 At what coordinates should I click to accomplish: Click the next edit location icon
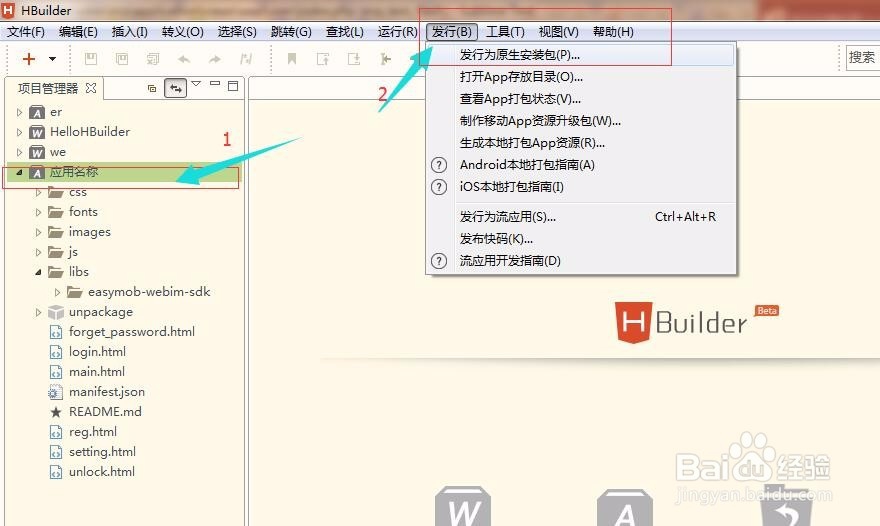point(354,58)
